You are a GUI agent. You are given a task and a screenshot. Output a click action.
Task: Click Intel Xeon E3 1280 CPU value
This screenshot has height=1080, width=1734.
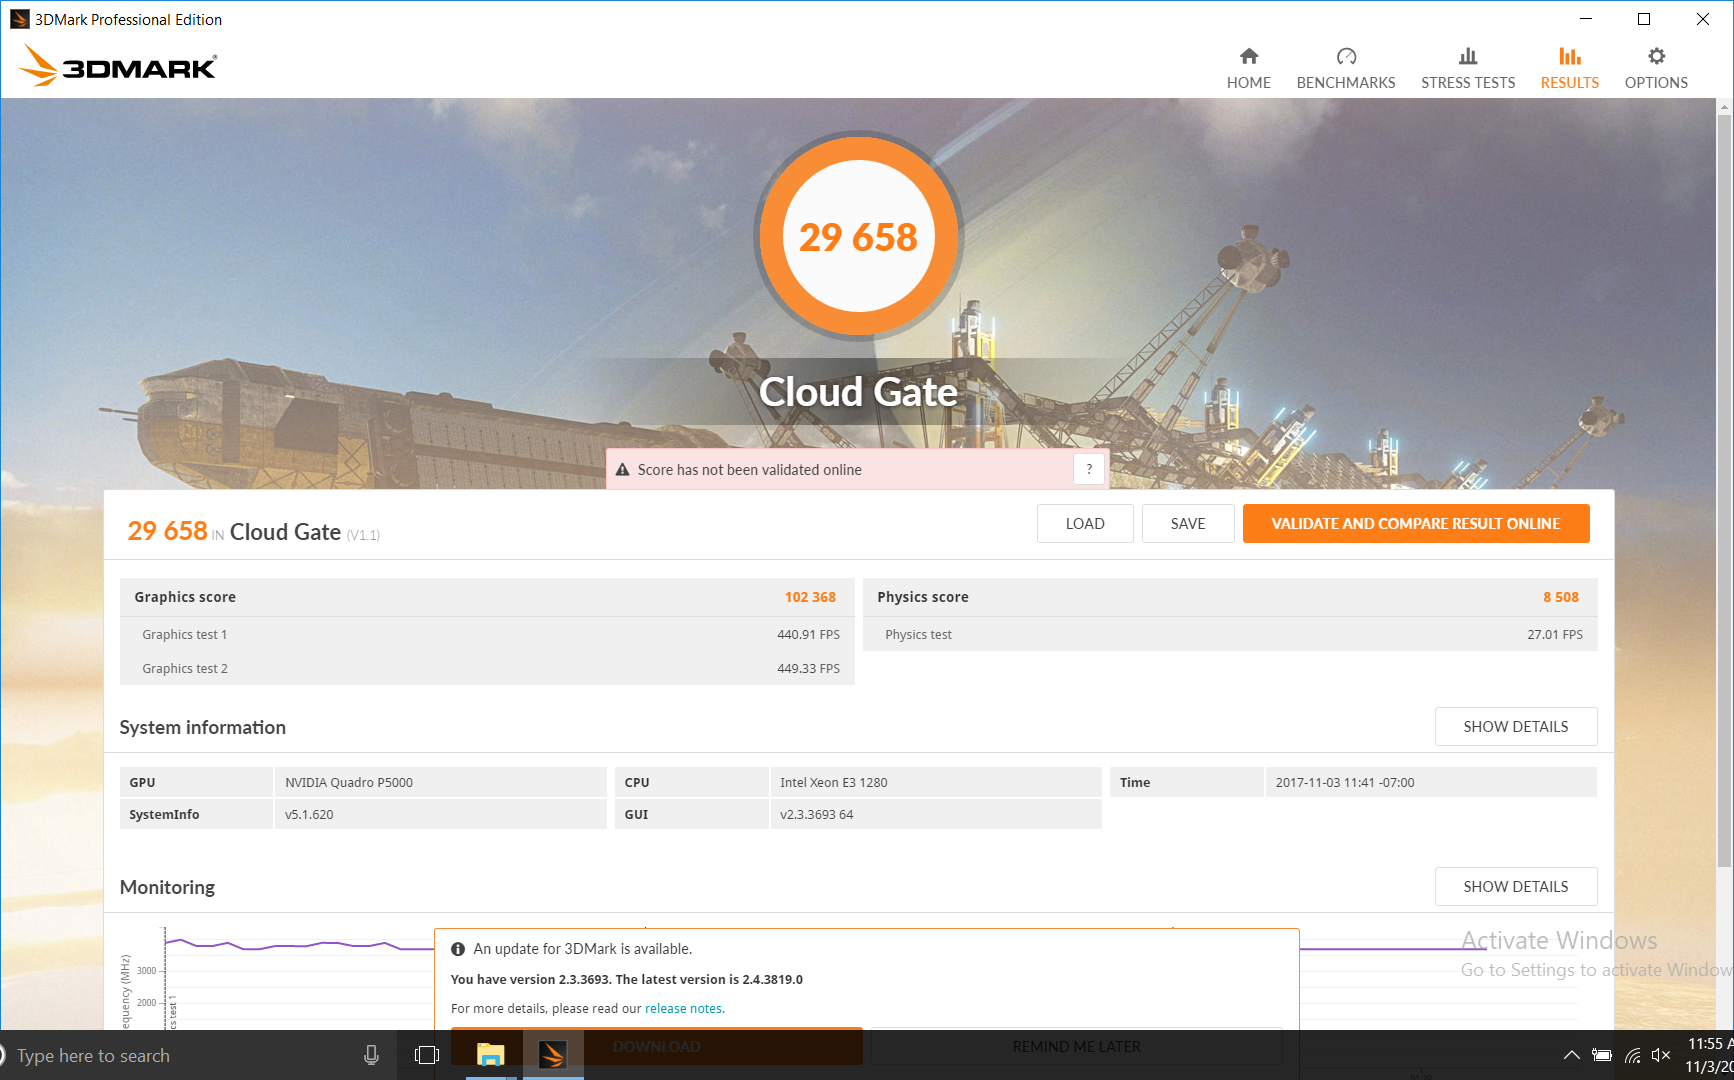(x=834, y=782)
